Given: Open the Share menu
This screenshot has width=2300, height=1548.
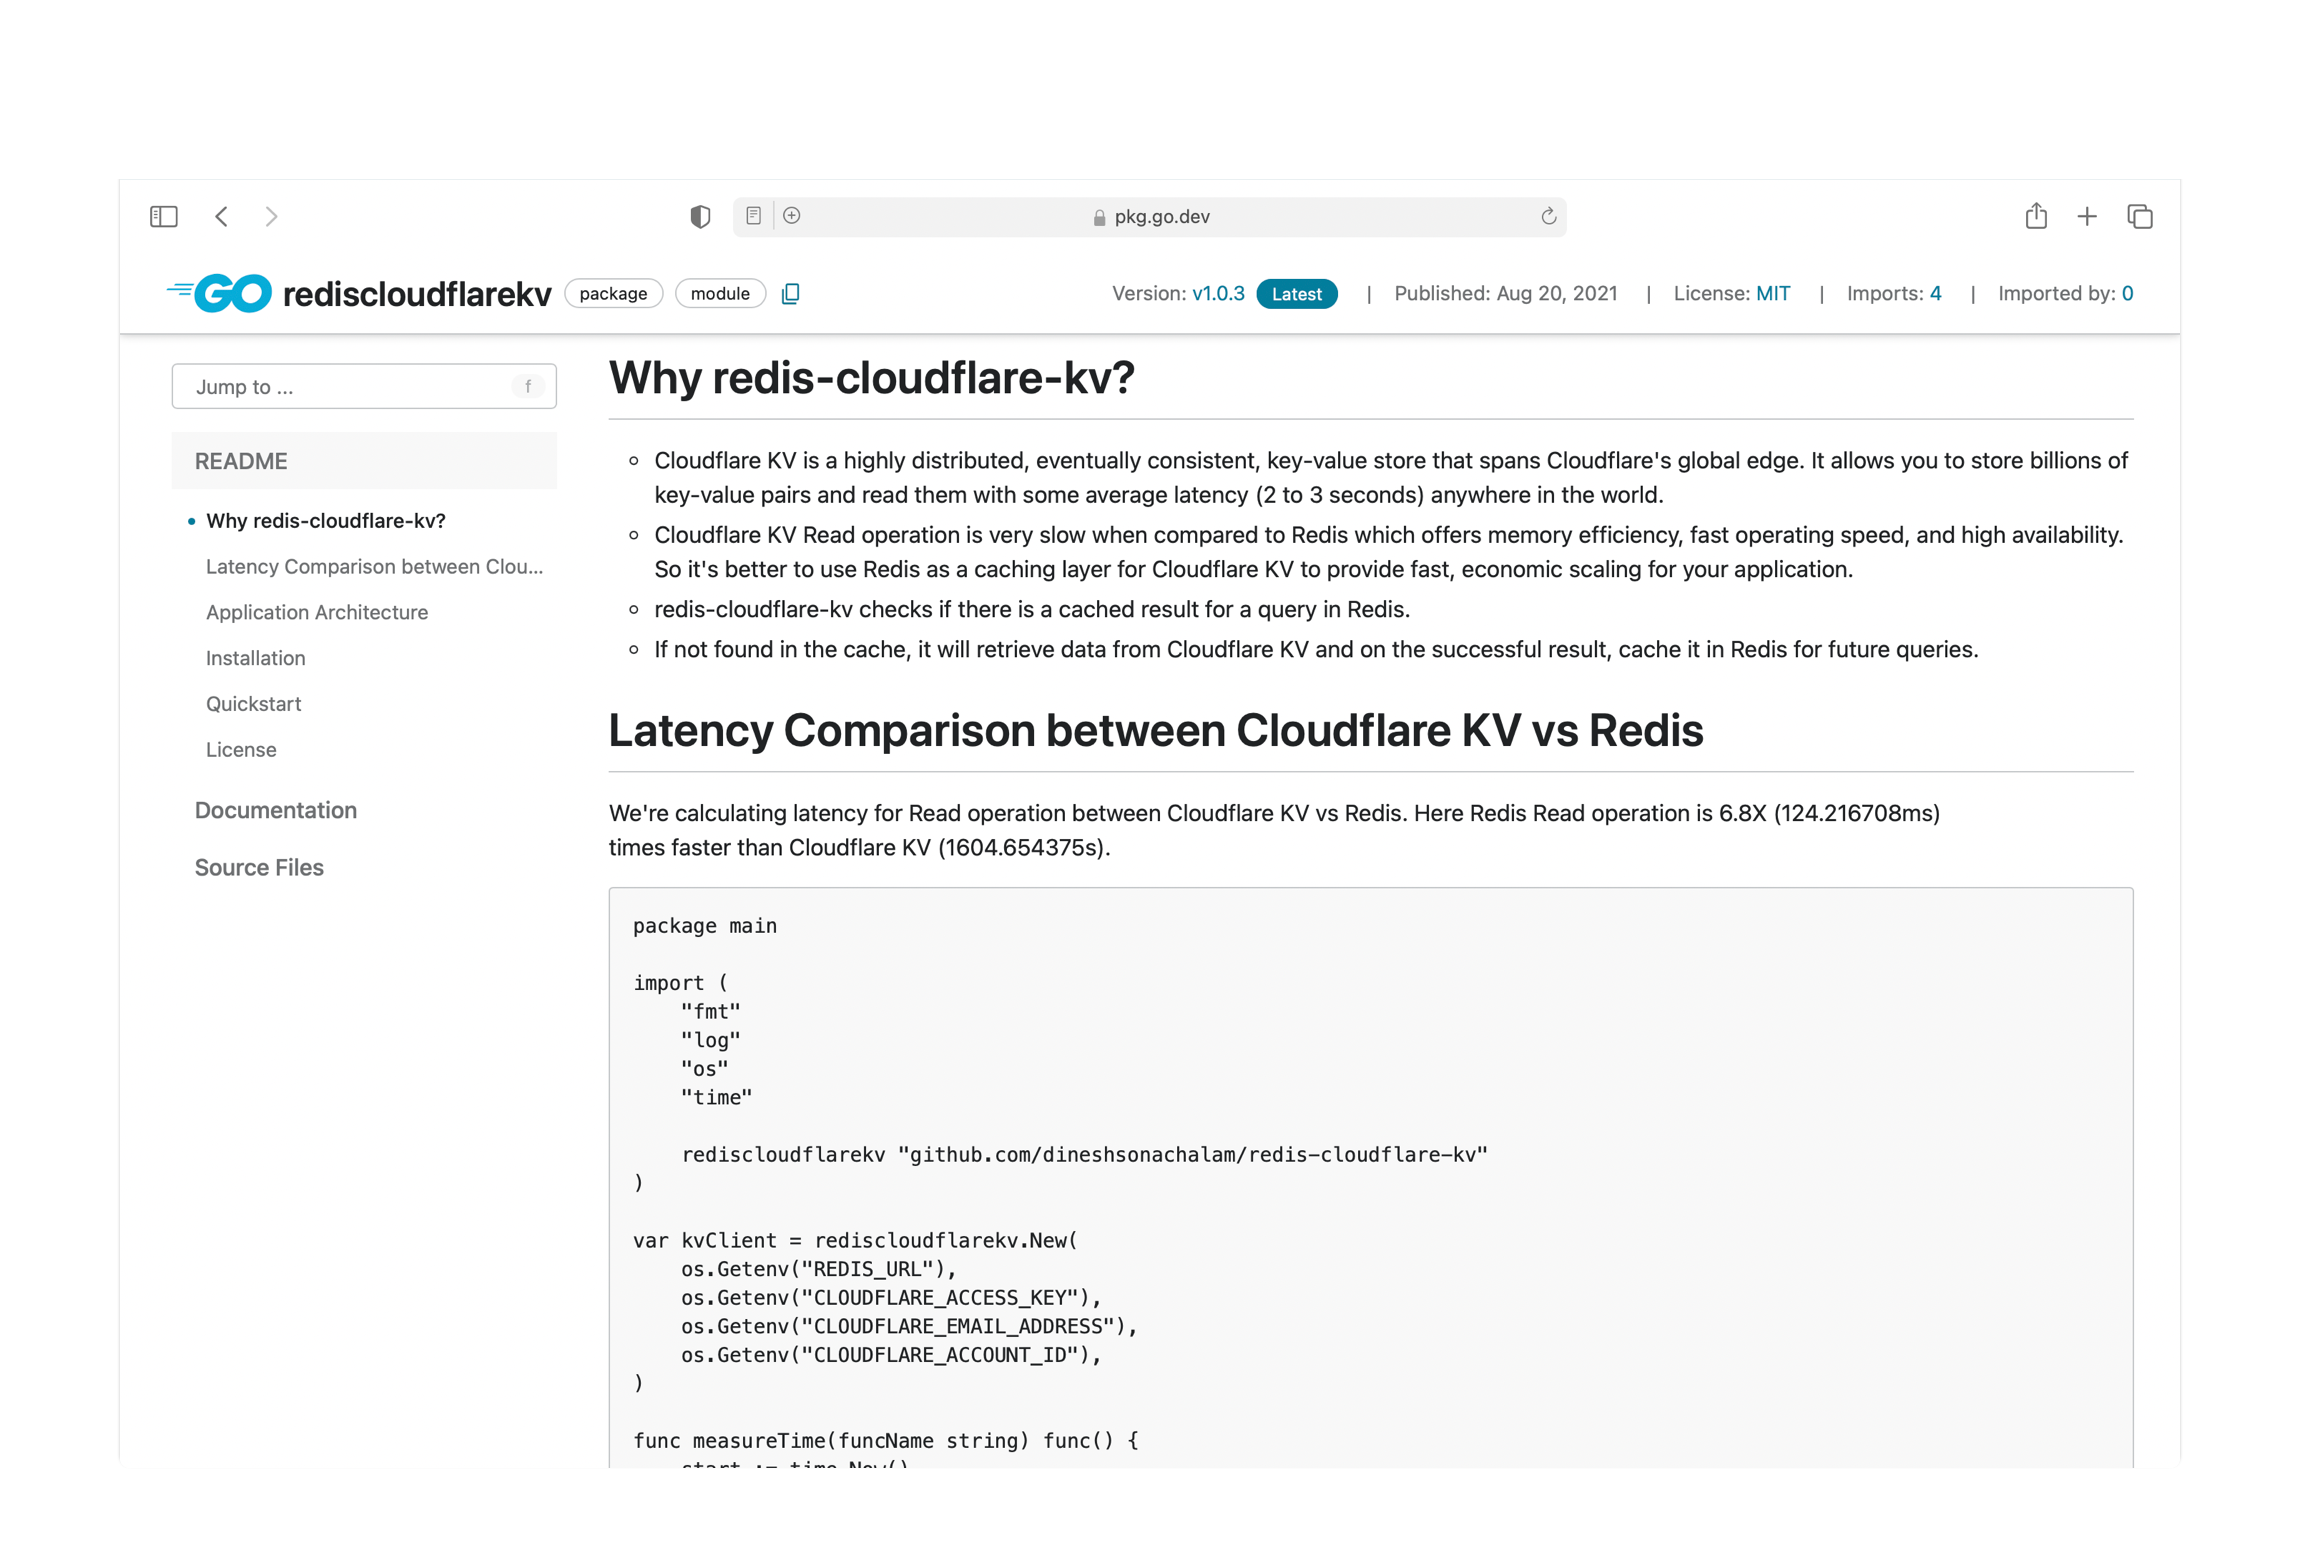Looking at the screenshot, I should tap(2036, 216).
